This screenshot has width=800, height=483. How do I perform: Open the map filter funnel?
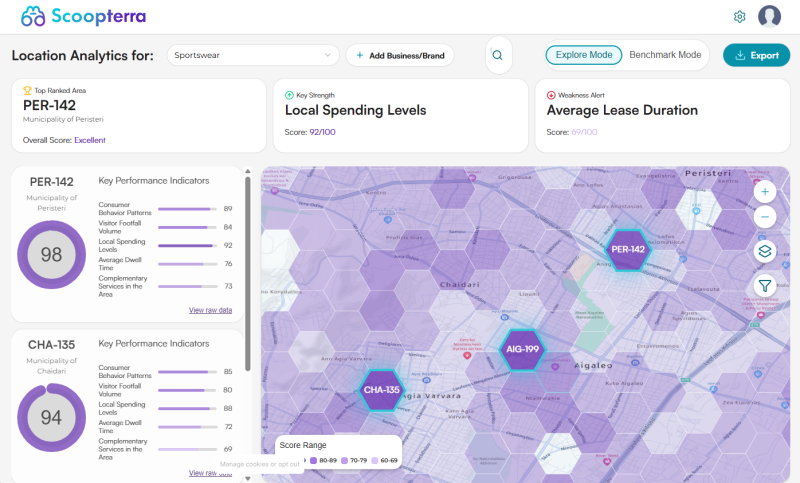(x=765, y=286)
